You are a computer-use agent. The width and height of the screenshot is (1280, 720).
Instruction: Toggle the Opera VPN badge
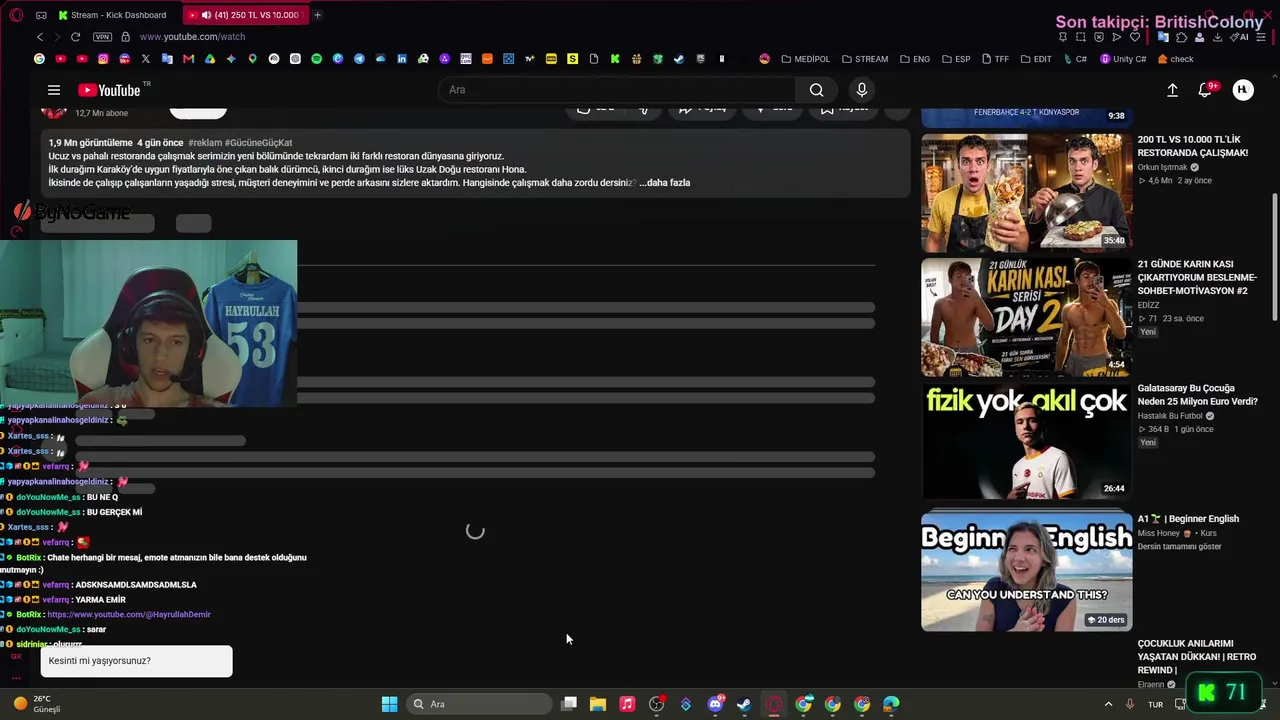102,37
